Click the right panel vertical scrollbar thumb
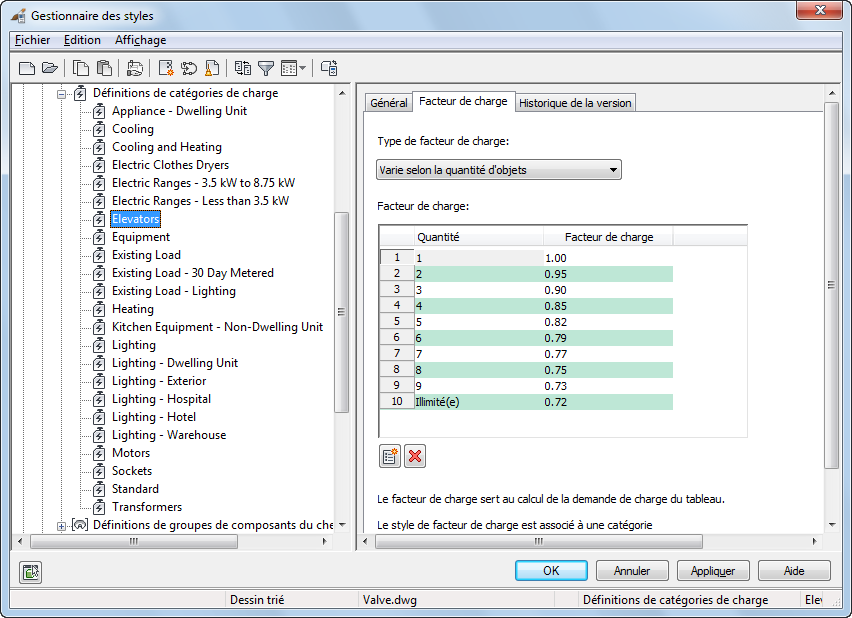Screen dimensions: 852x618 coord(831,285)
